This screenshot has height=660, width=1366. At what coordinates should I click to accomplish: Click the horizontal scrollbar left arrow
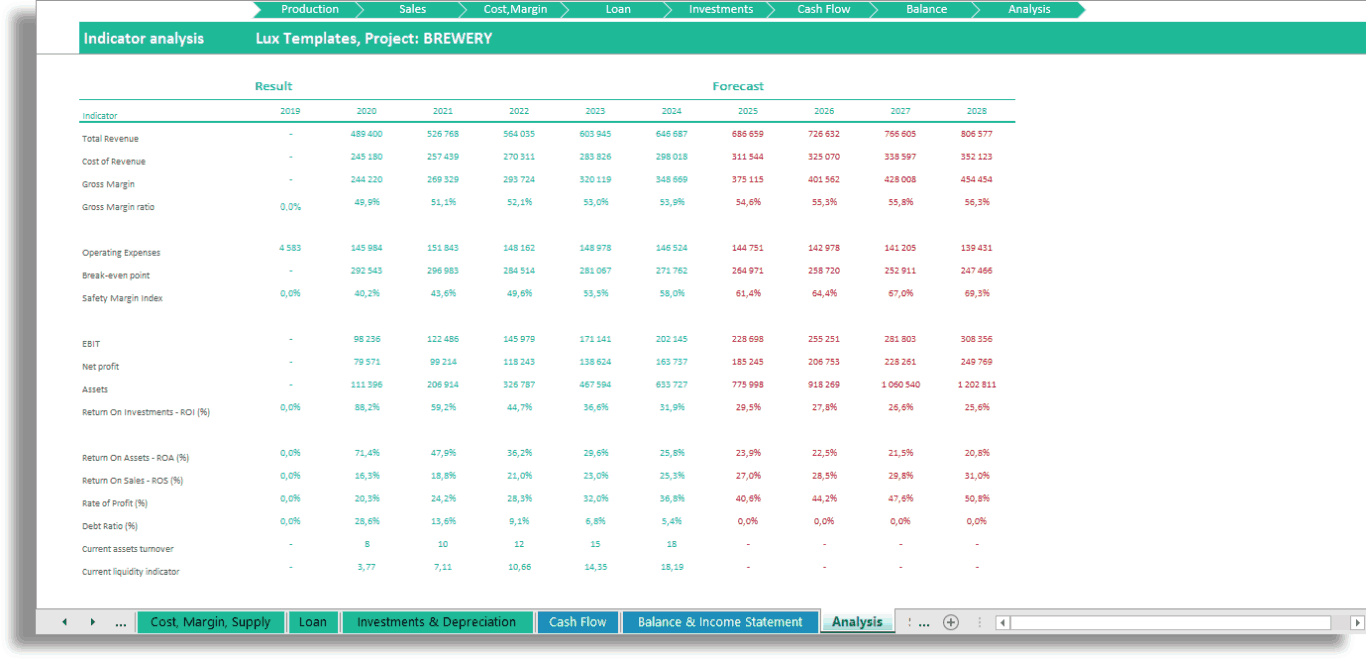[1003, 622]
